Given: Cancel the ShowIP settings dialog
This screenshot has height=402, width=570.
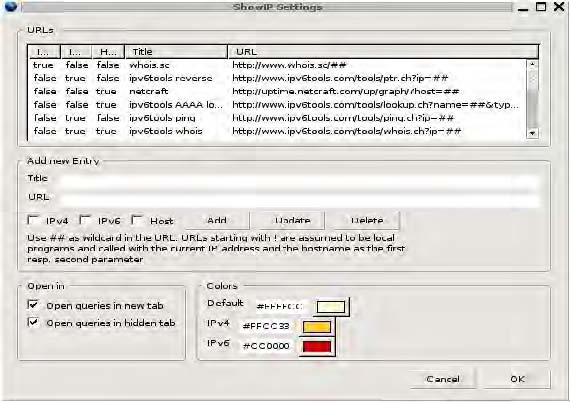Looking at the screenshot, I should [442, 379].
